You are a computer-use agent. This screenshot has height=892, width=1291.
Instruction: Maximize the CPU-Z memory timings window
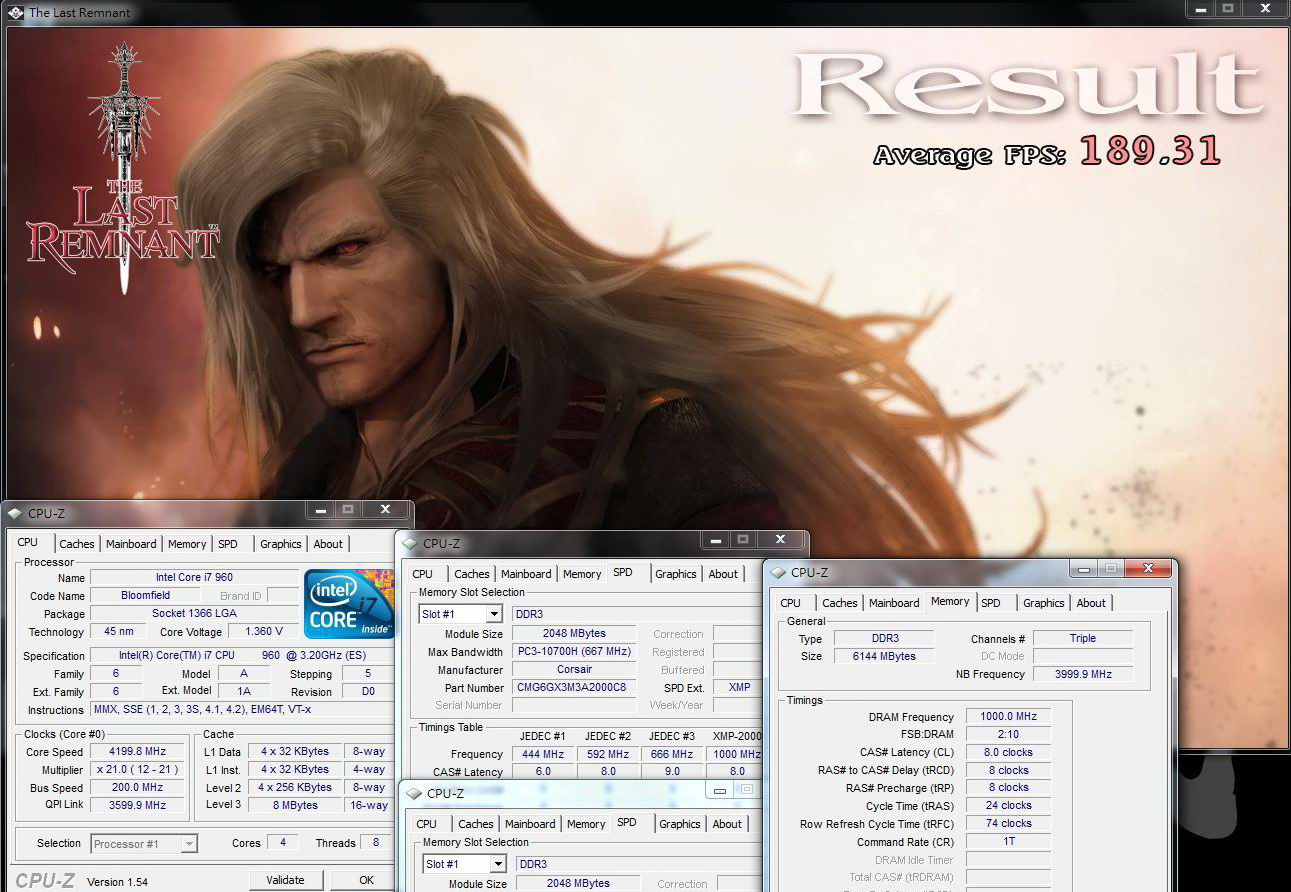1110,568
